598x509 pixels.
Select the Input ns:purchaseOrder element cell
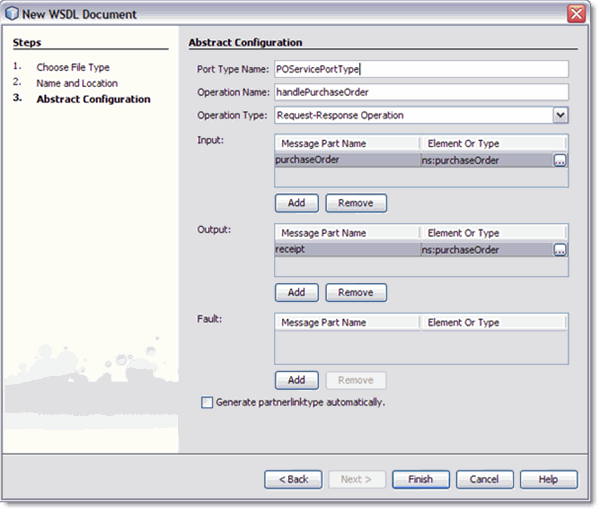point(487,161)
